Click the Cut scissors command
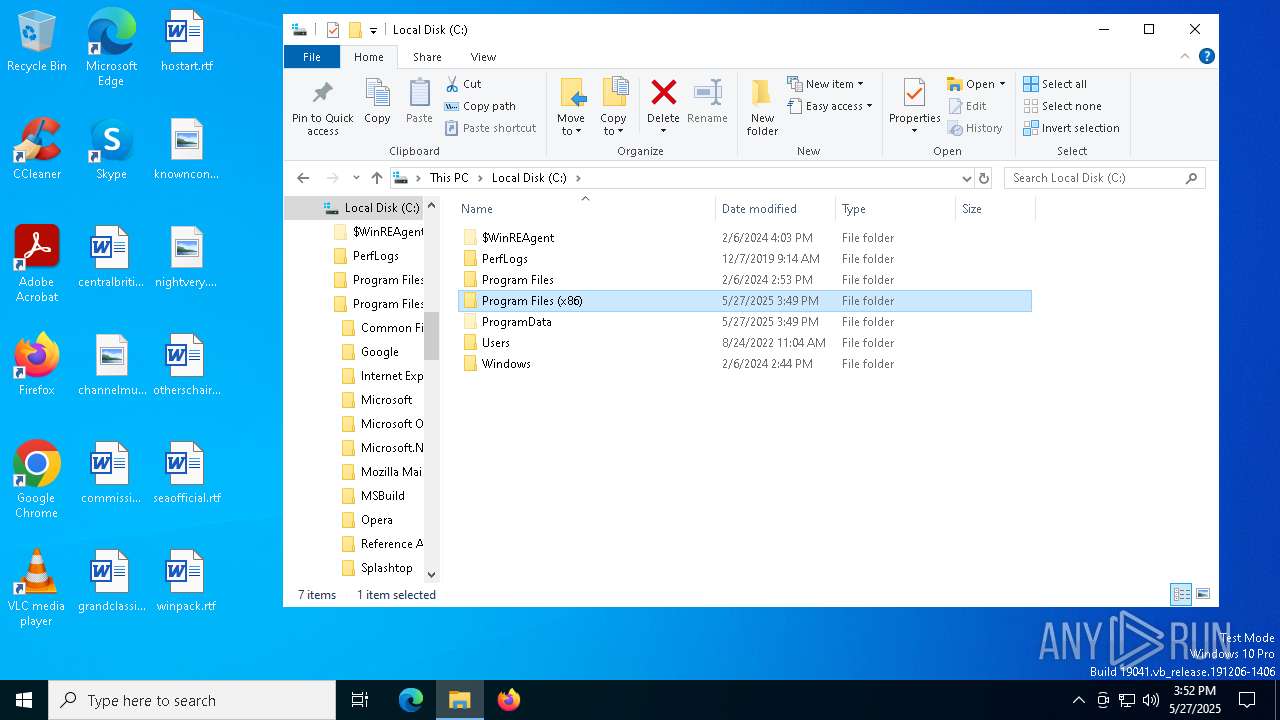The width and height of the screenshot is (1280, 720). 463,84
